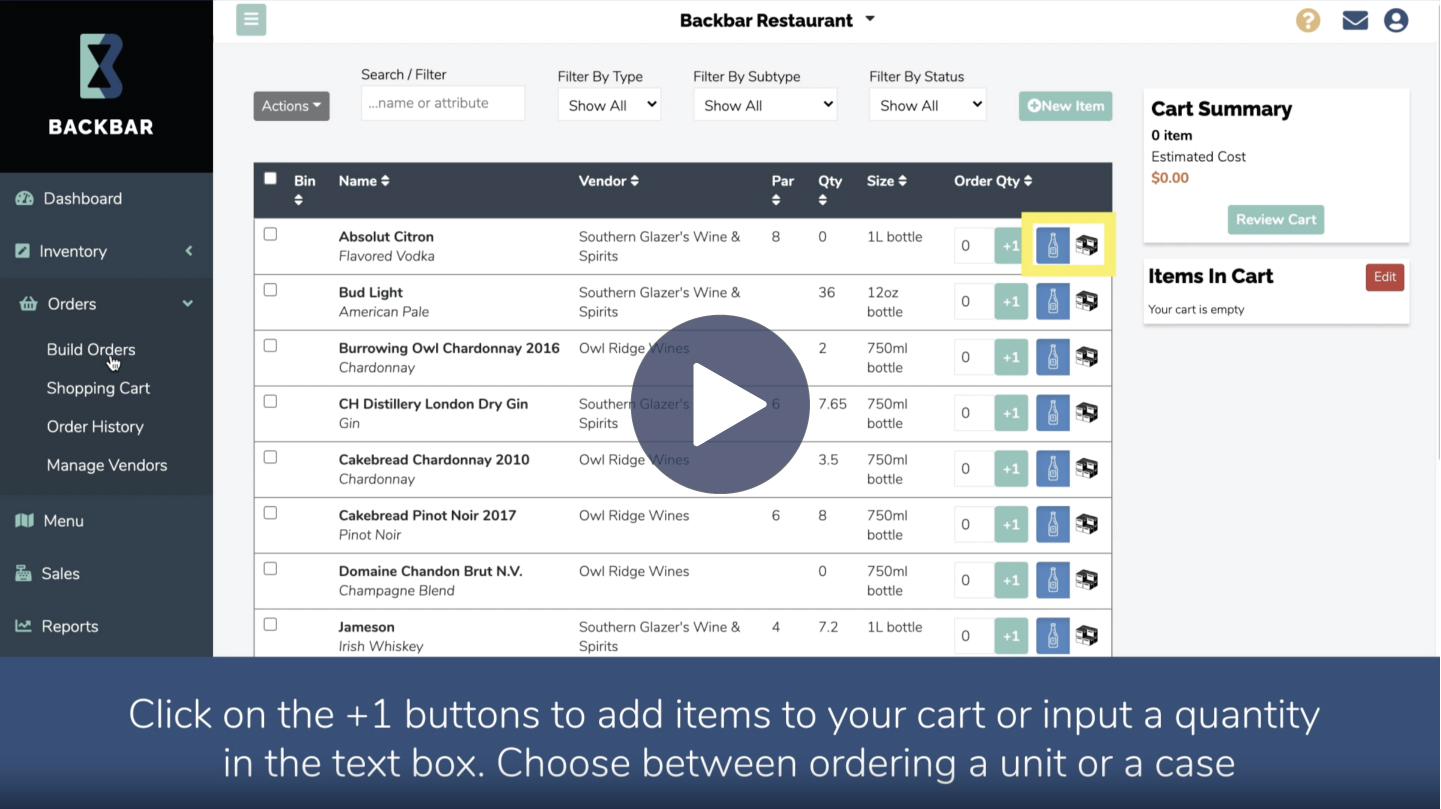Click the Search / Filter name input

[x=443, y=103]
